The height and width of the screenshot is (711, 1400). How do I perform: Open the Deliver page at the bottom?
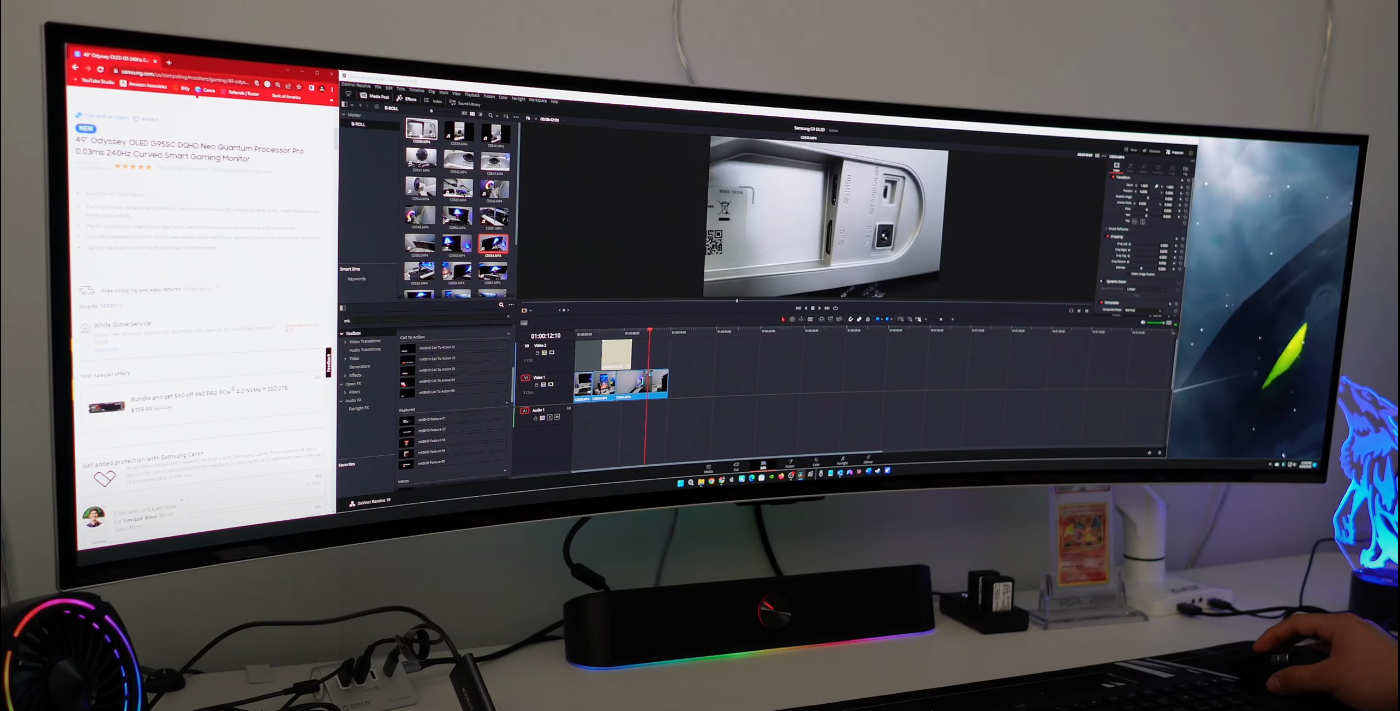(x=869, y=461)
